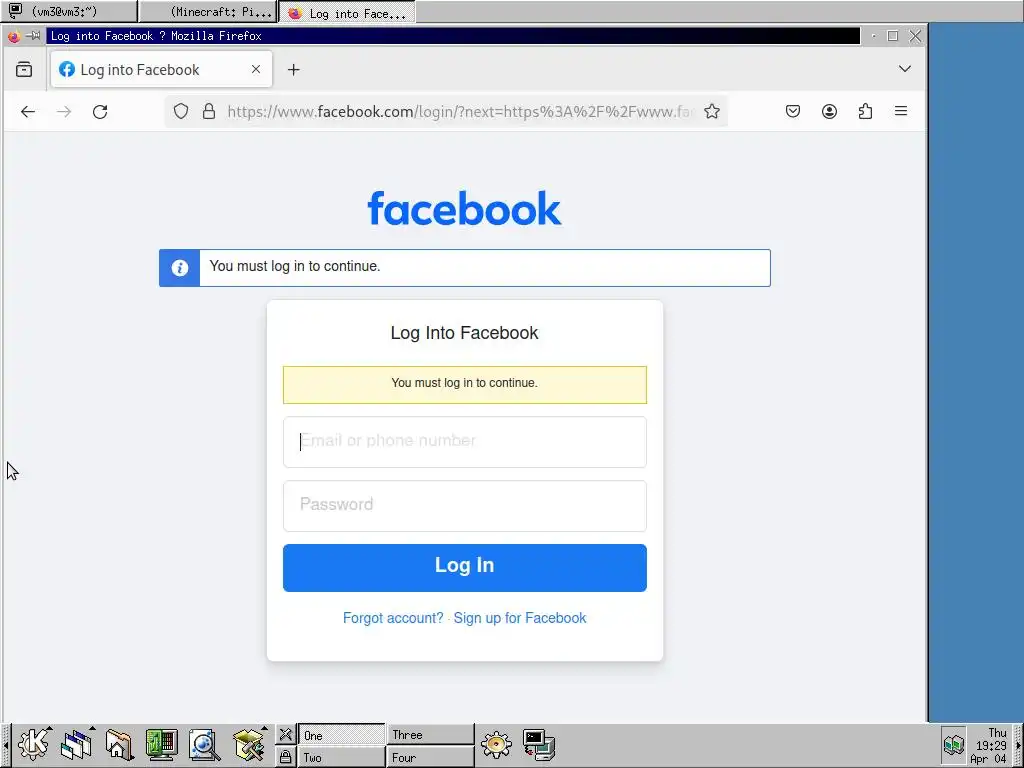Focus the Email or phone number field

[465, 442]
